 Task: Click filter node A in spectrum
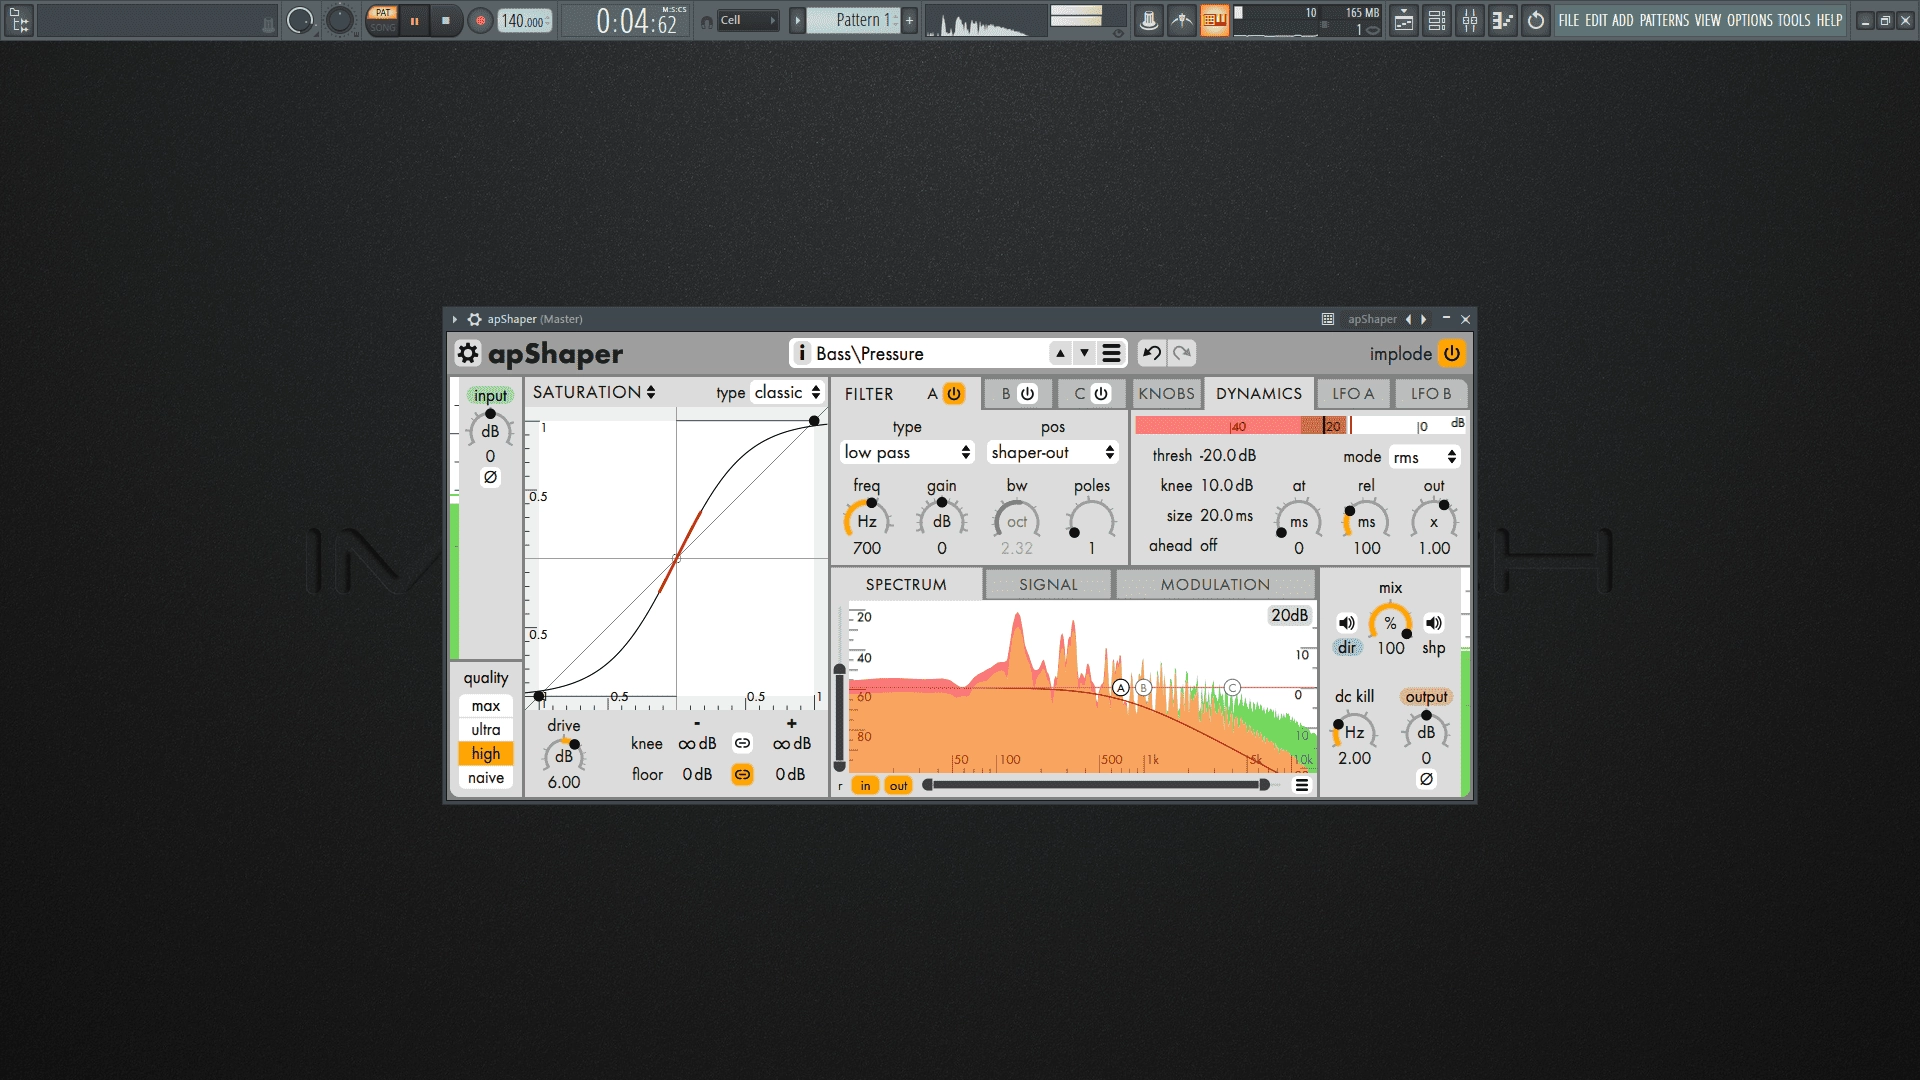click(x=1121, y=687)
